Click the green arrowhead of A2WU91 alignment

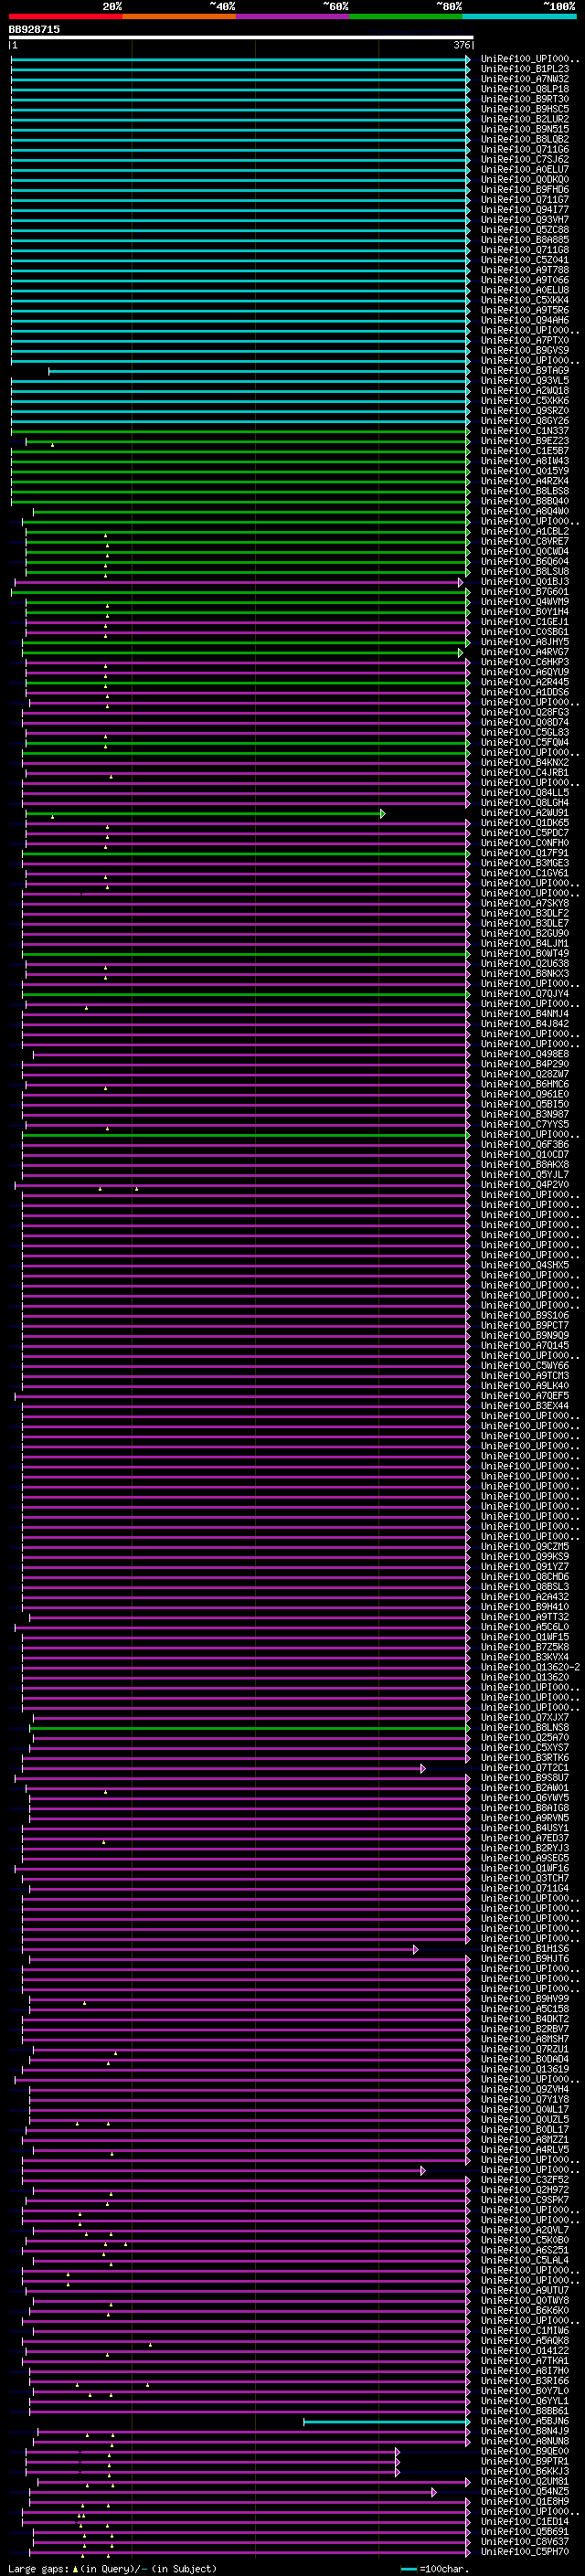(382, 813)
